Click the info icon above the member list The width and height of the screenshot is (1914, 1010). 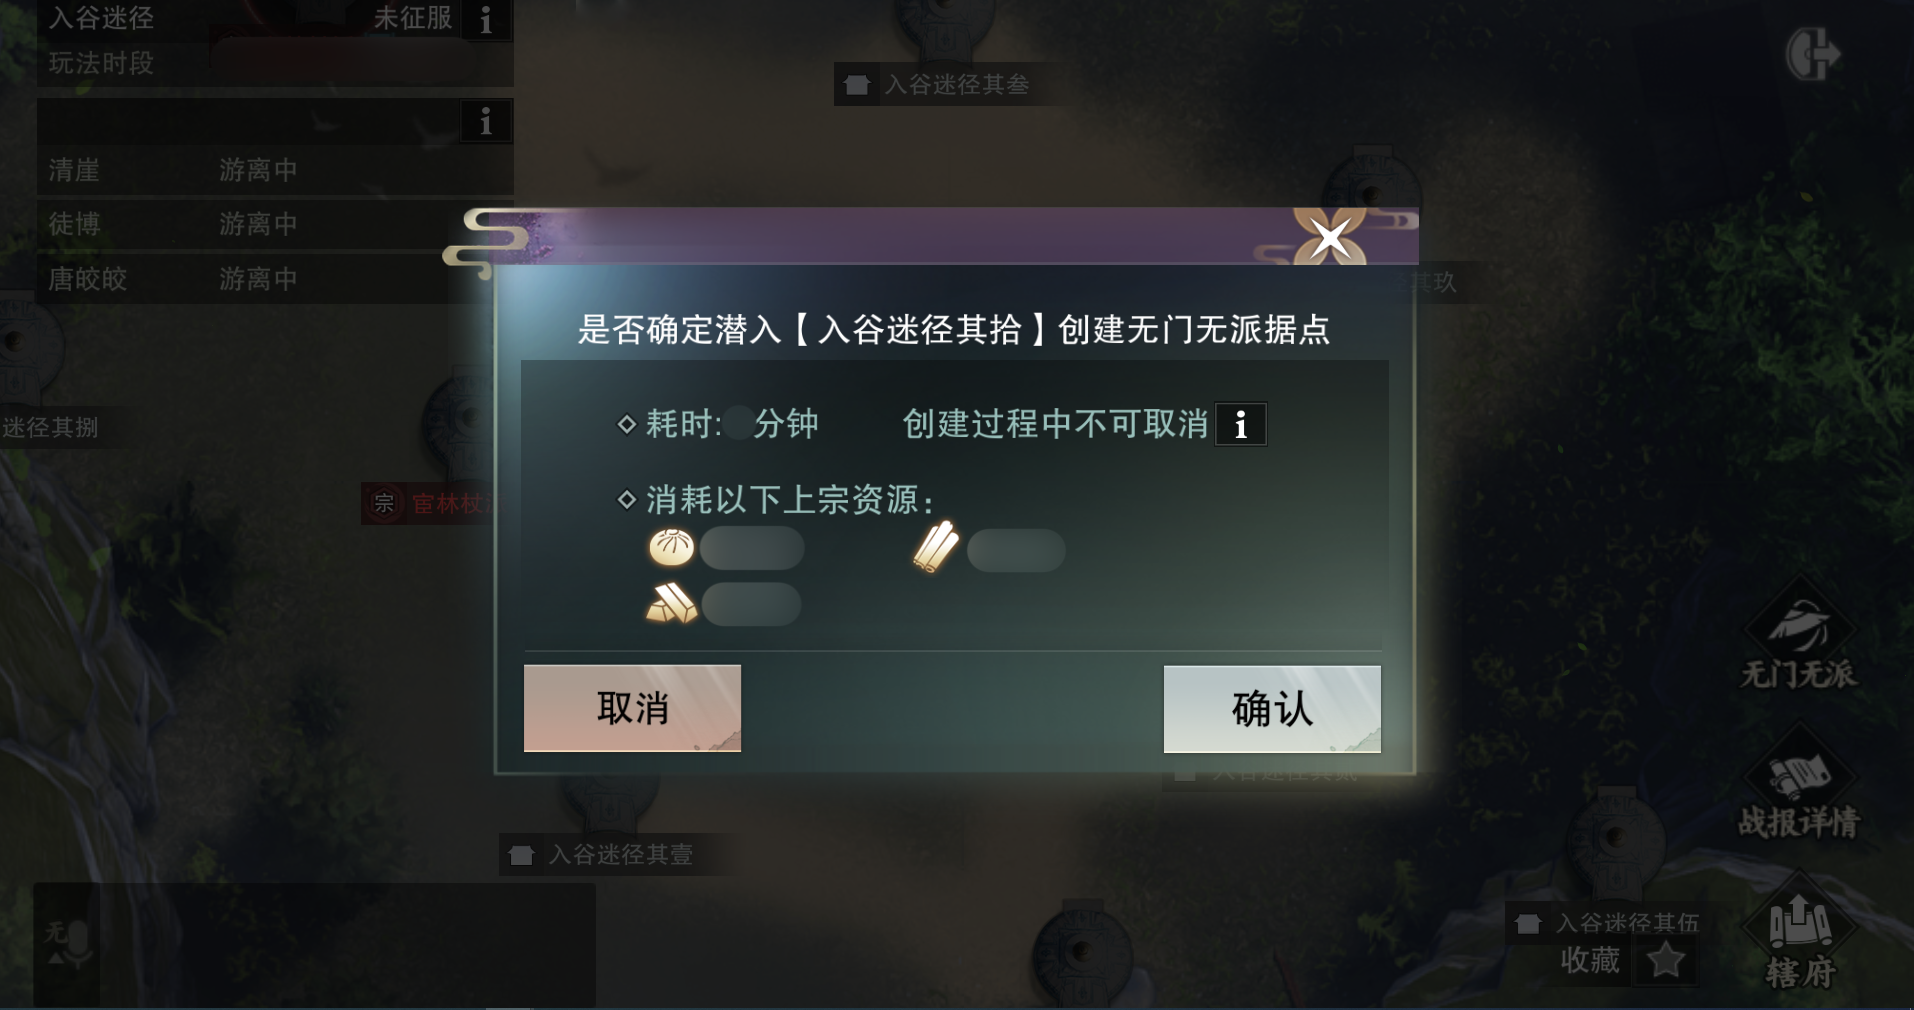pyautogui.click(x=486, y=122)
